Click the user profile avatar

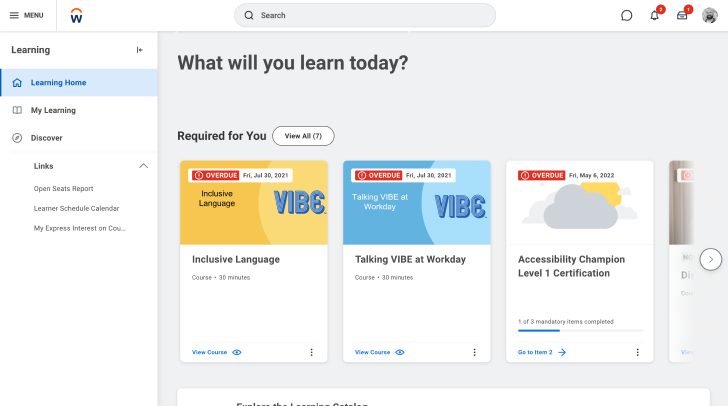pos(710,15)
